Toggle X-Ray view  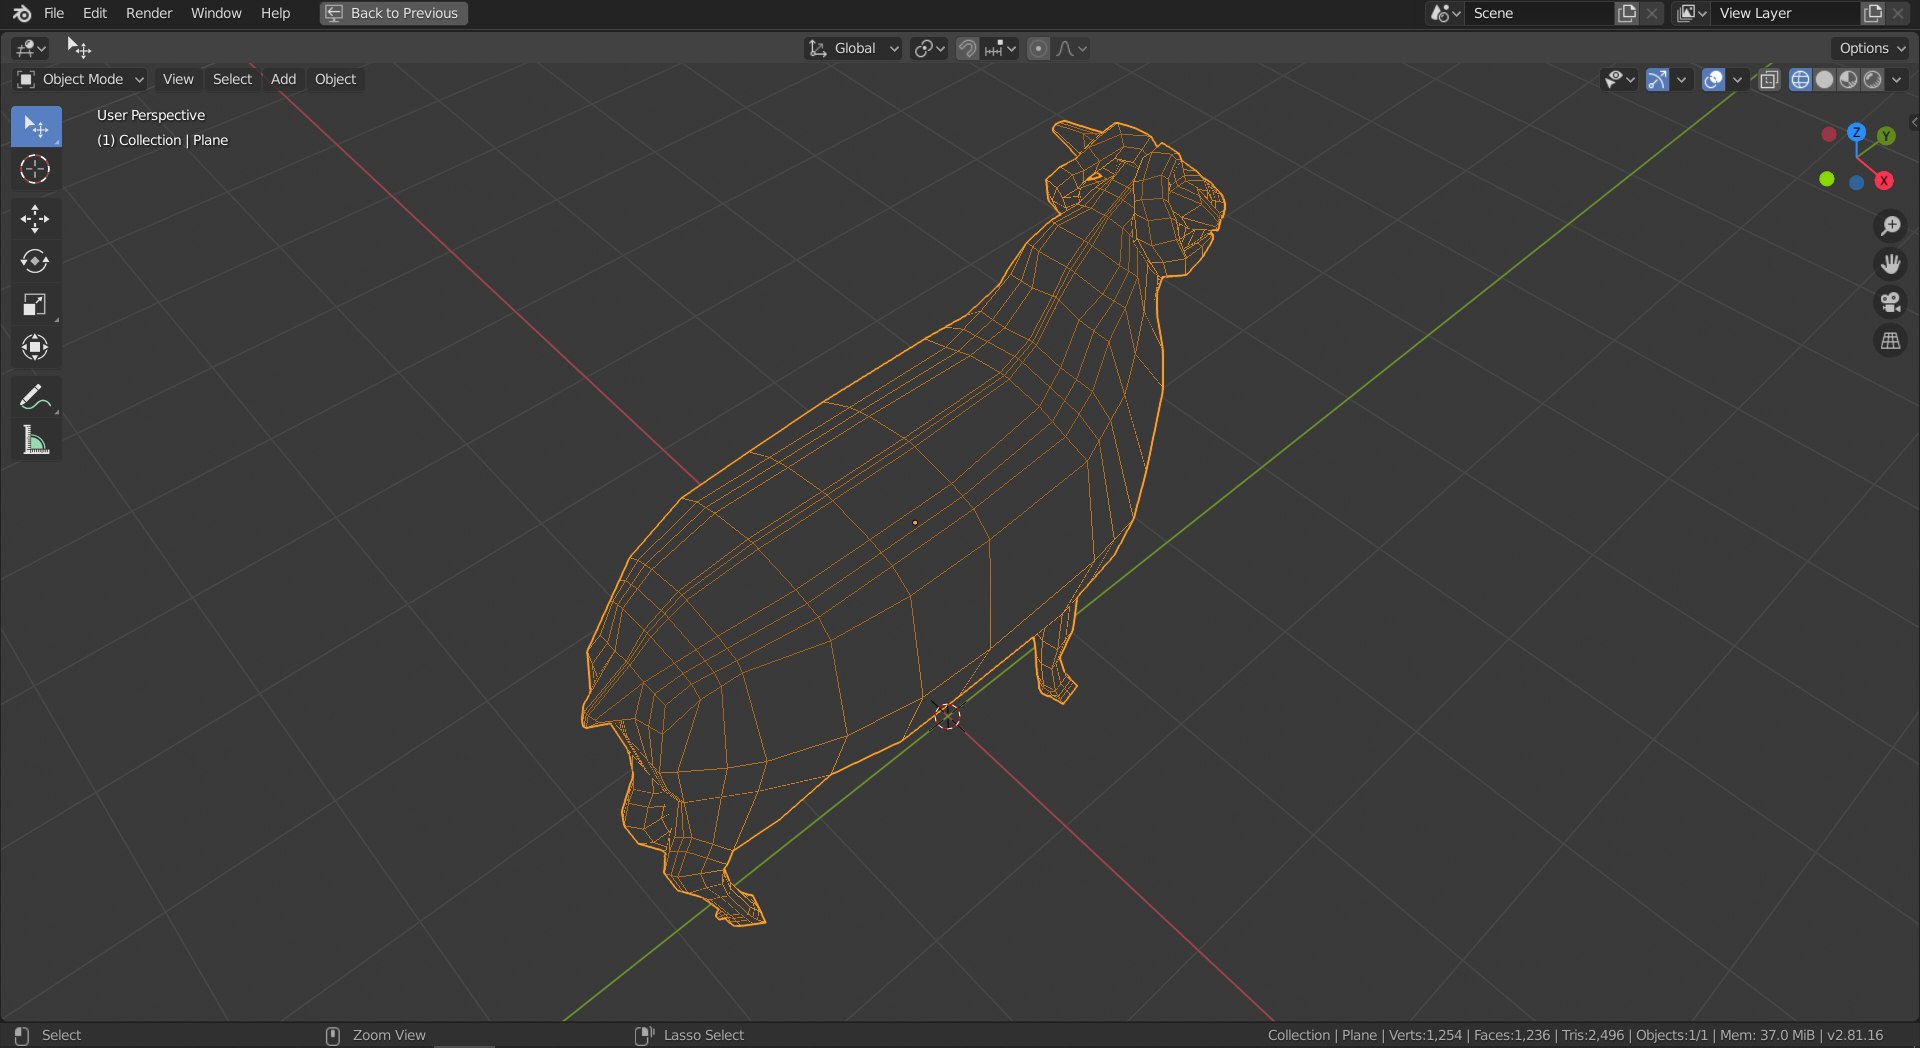click(x=1769, y=79)
